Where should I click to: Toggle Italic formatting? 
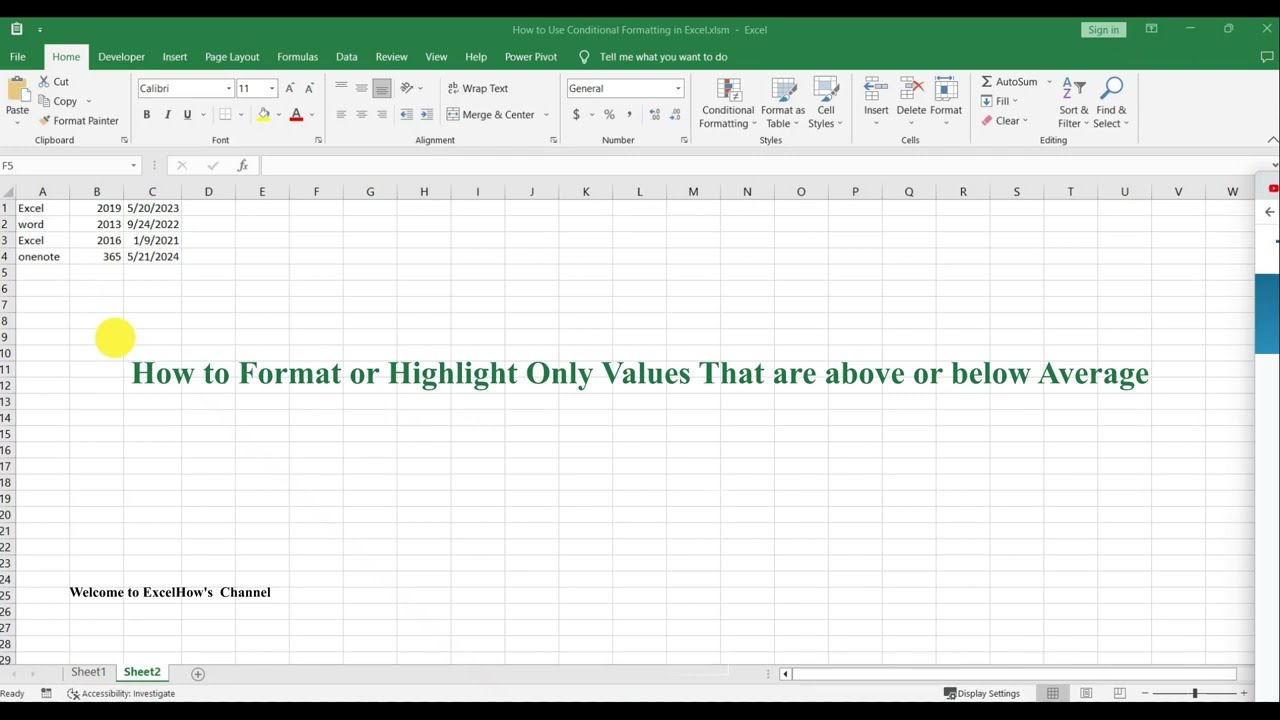pos(167,115)
